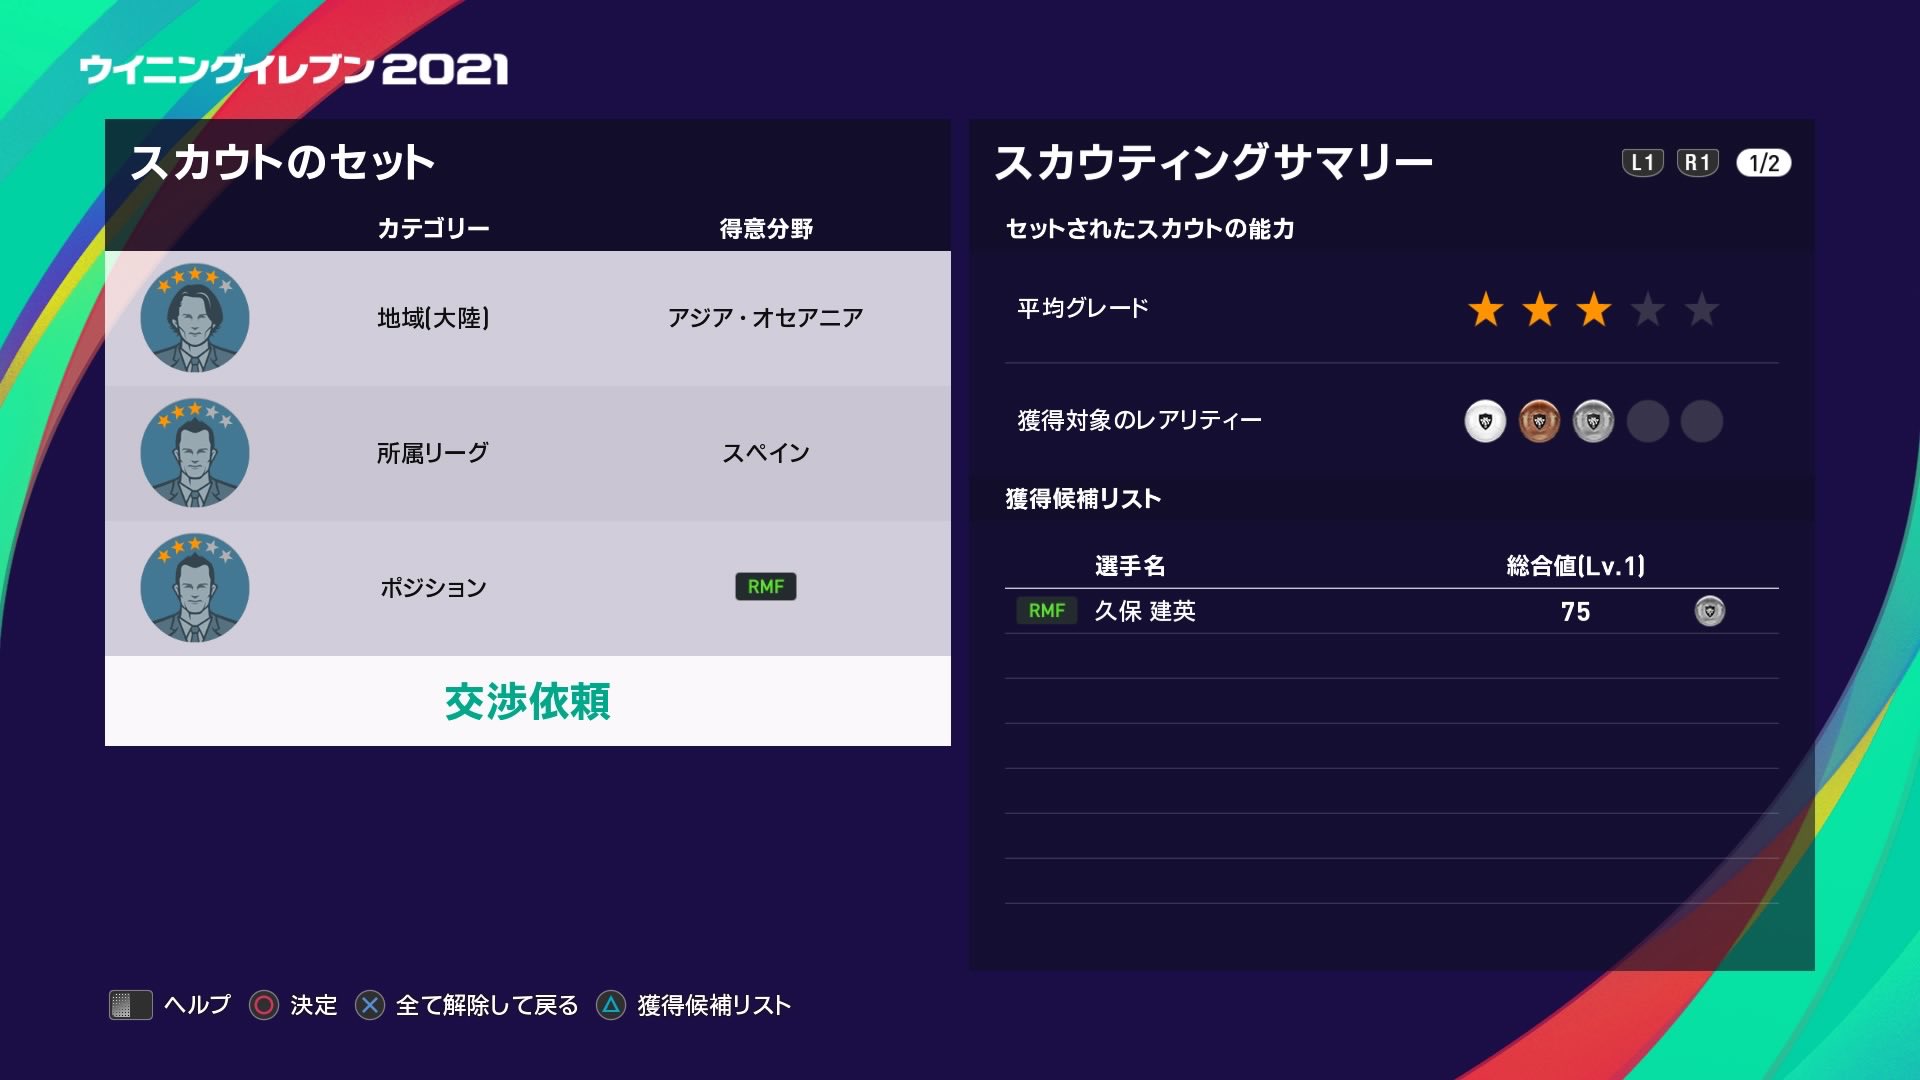Click the silver ball rarity icon in summary
1920x1080 pixels.
pos(1593,421)
